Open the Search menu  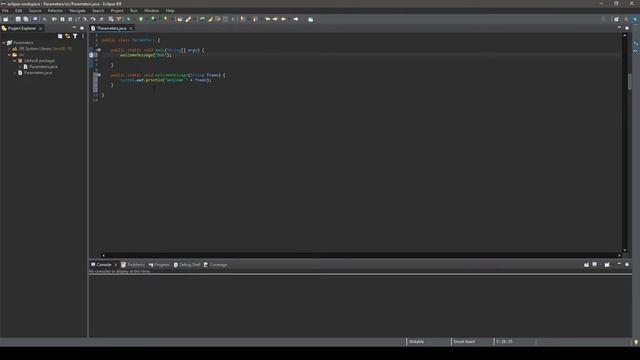tap(98, 11)
